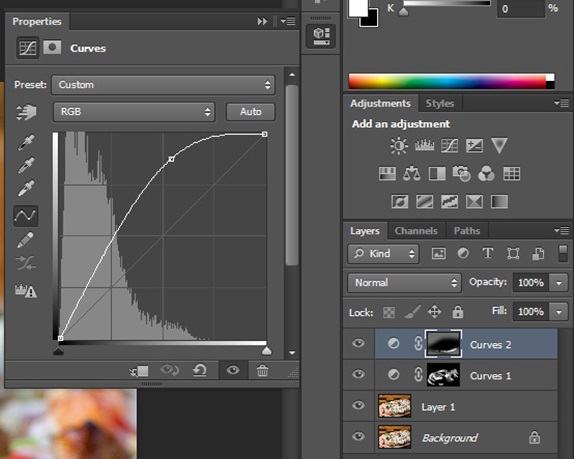
Task: Add a Color Balance adjustment
Action: click(412, 173)
